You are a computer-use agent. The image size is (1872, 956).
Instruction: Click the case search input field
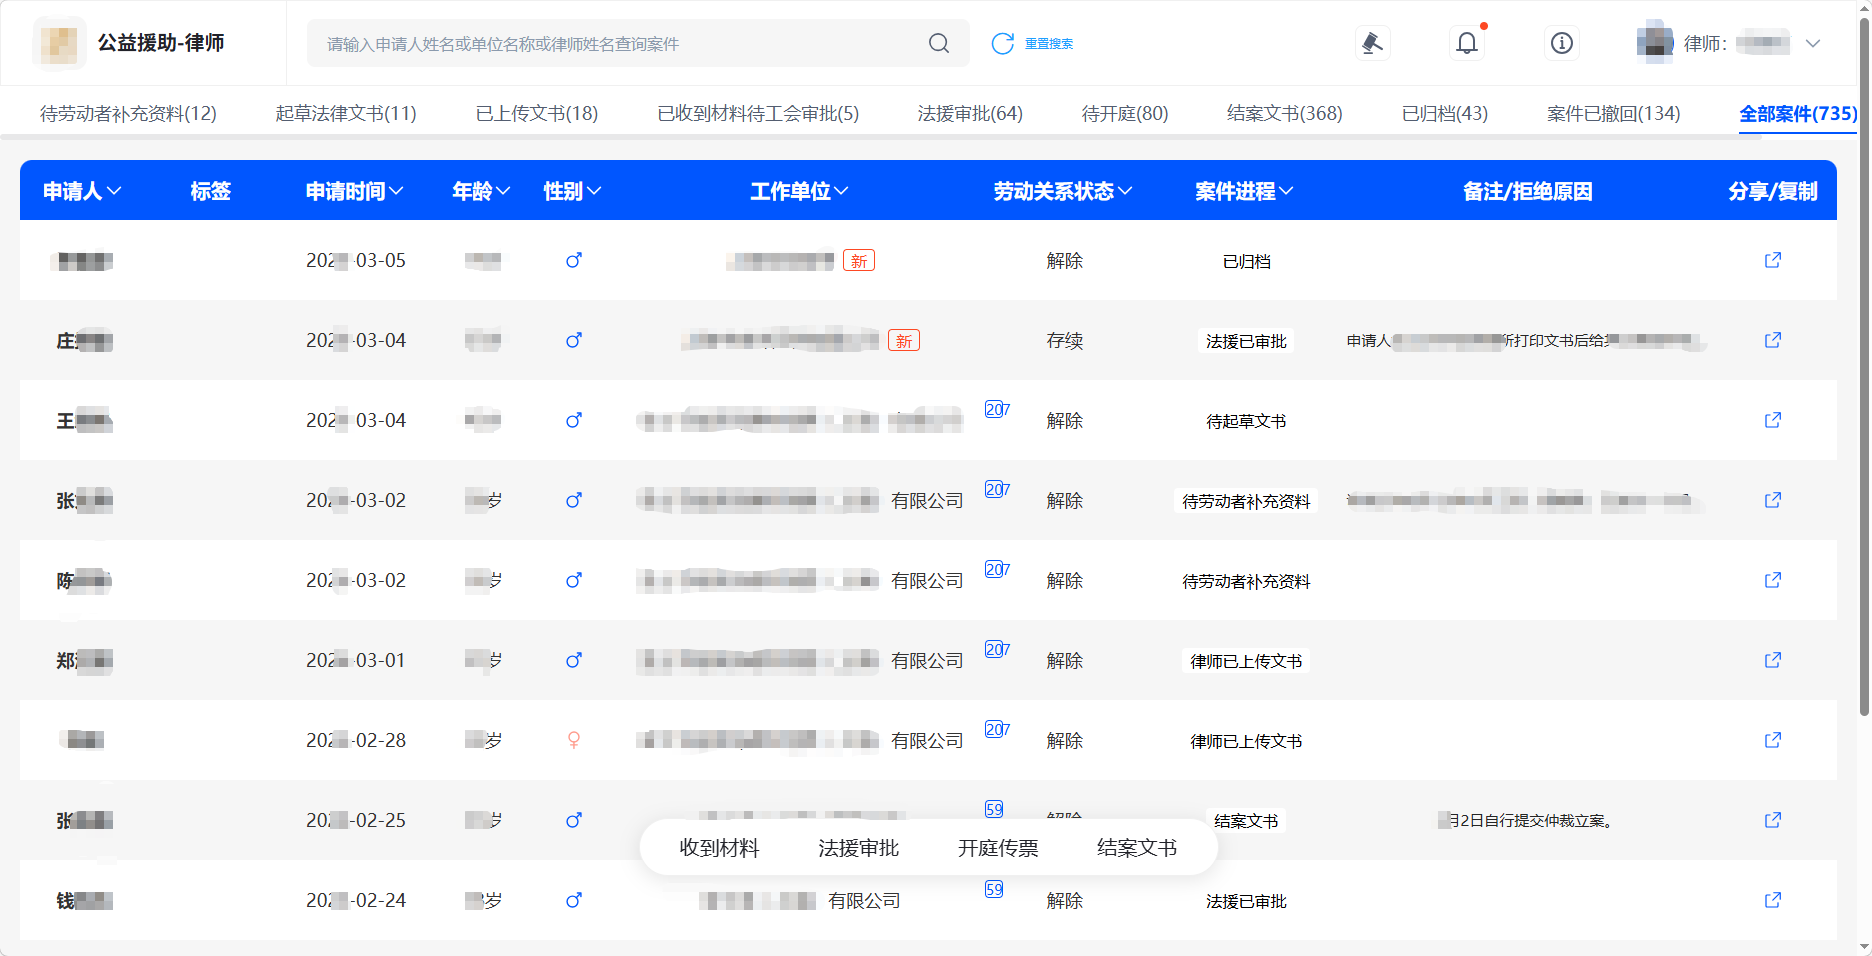pyautogui.click(x=620, y=43)
